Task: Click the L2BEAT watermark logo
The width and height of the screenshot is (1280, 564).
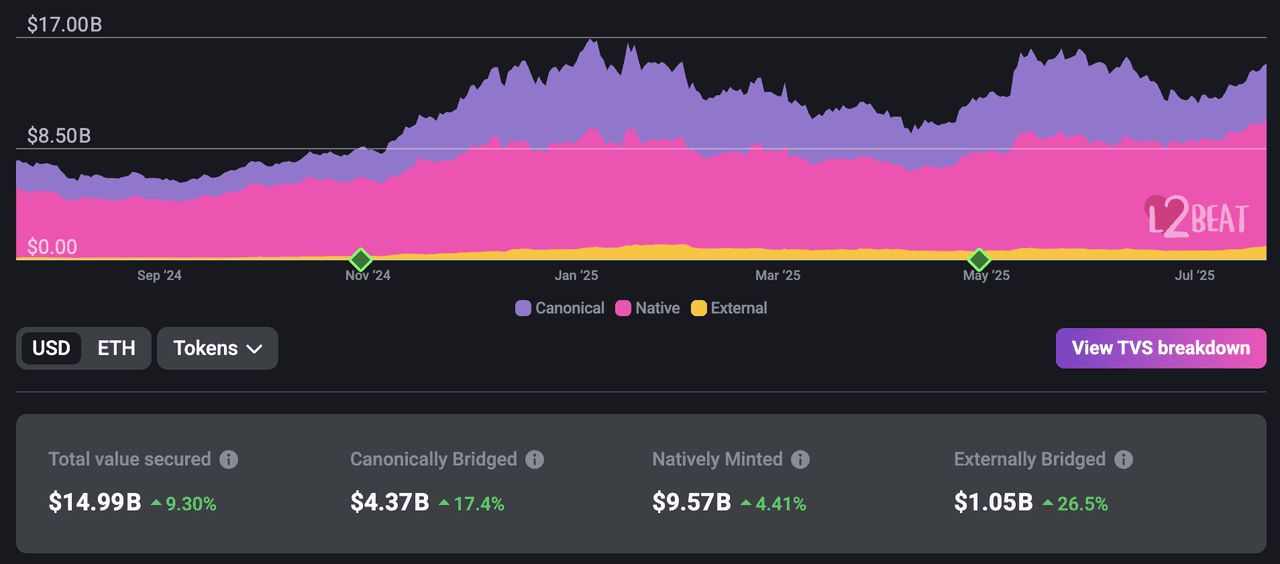Action: [x=1195, y=216]
